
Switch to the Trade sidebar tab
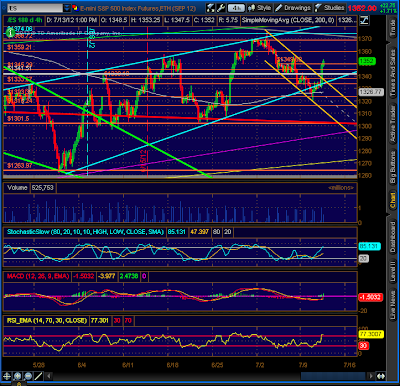[393, 28]
